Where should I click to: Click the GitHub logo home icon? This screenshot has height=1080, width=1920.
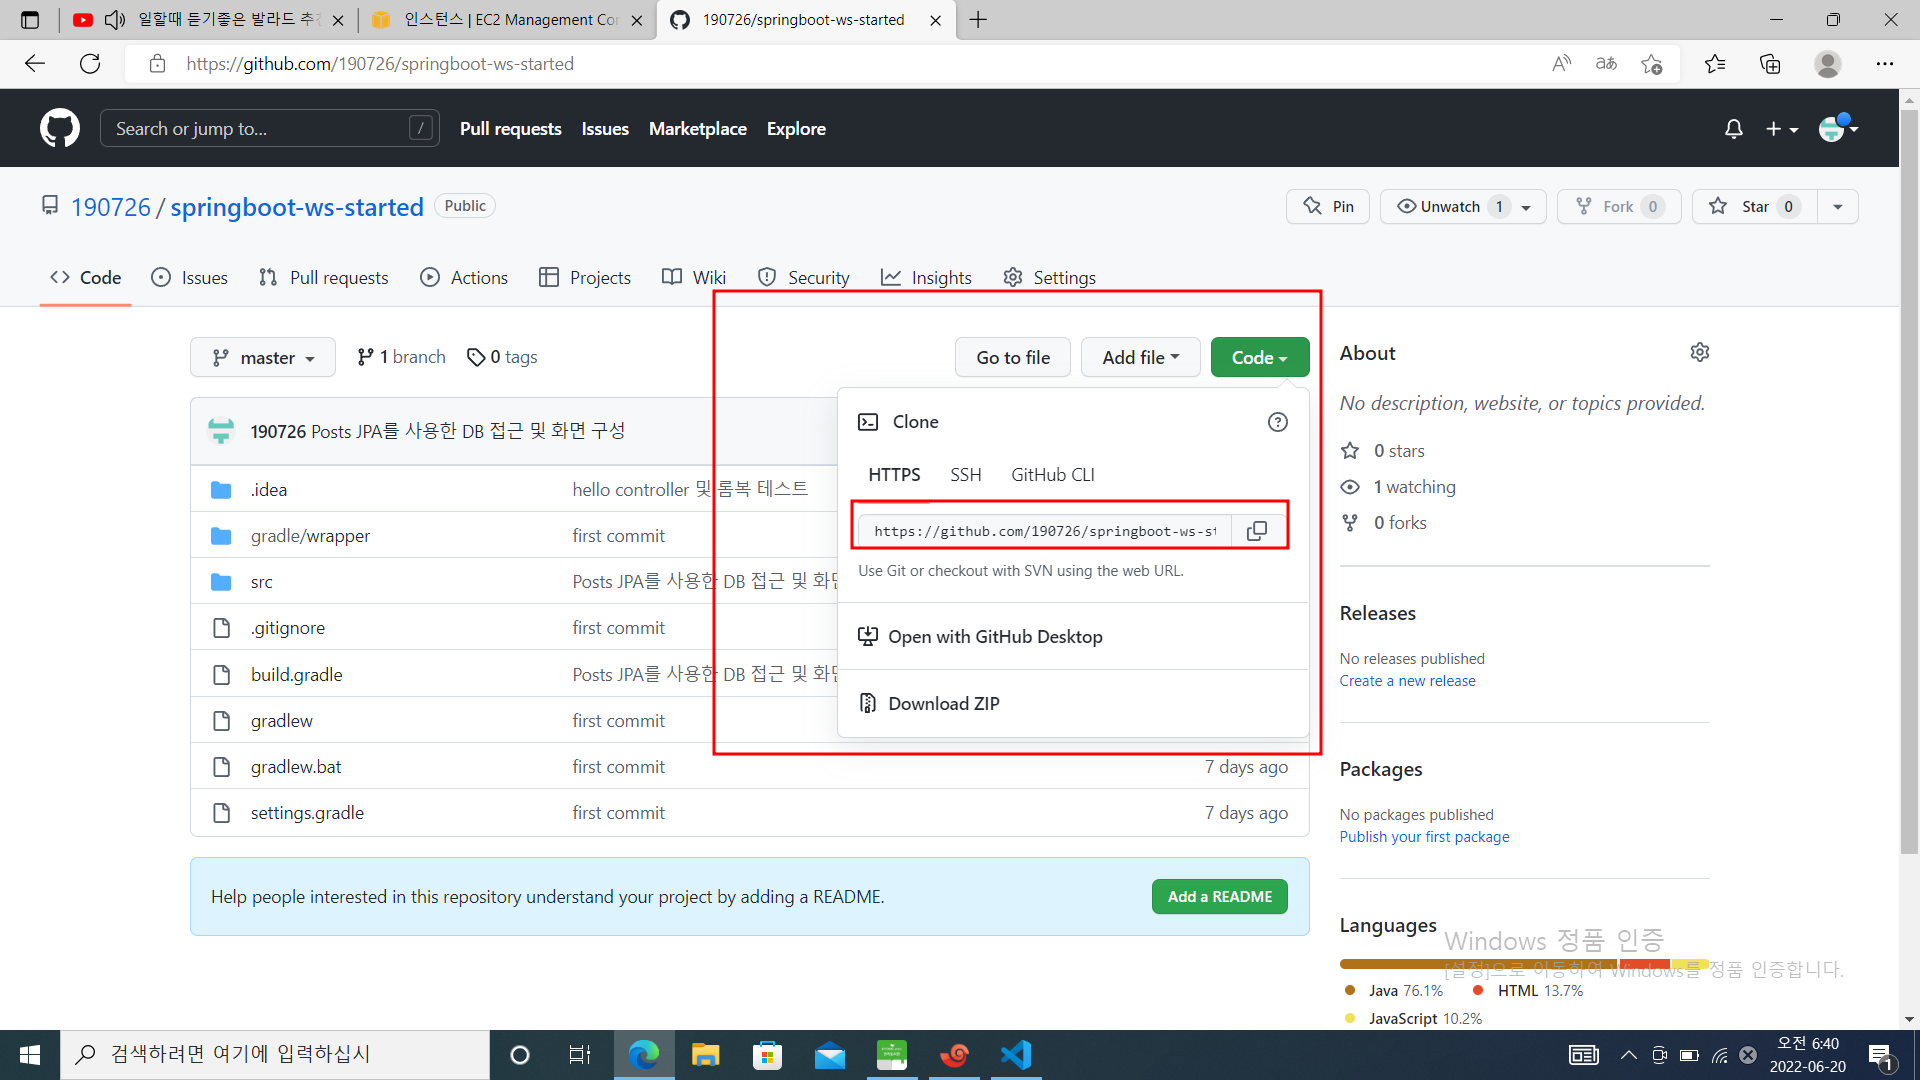(60, 129)
